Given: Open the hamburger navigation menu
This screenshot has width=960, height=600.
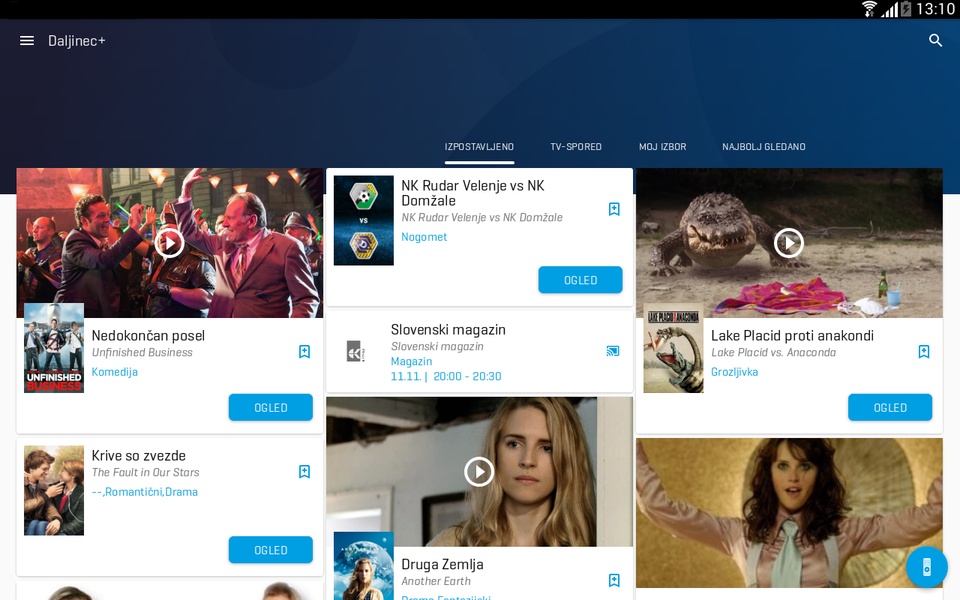Looking at the screenshot, I should [27, 40].
